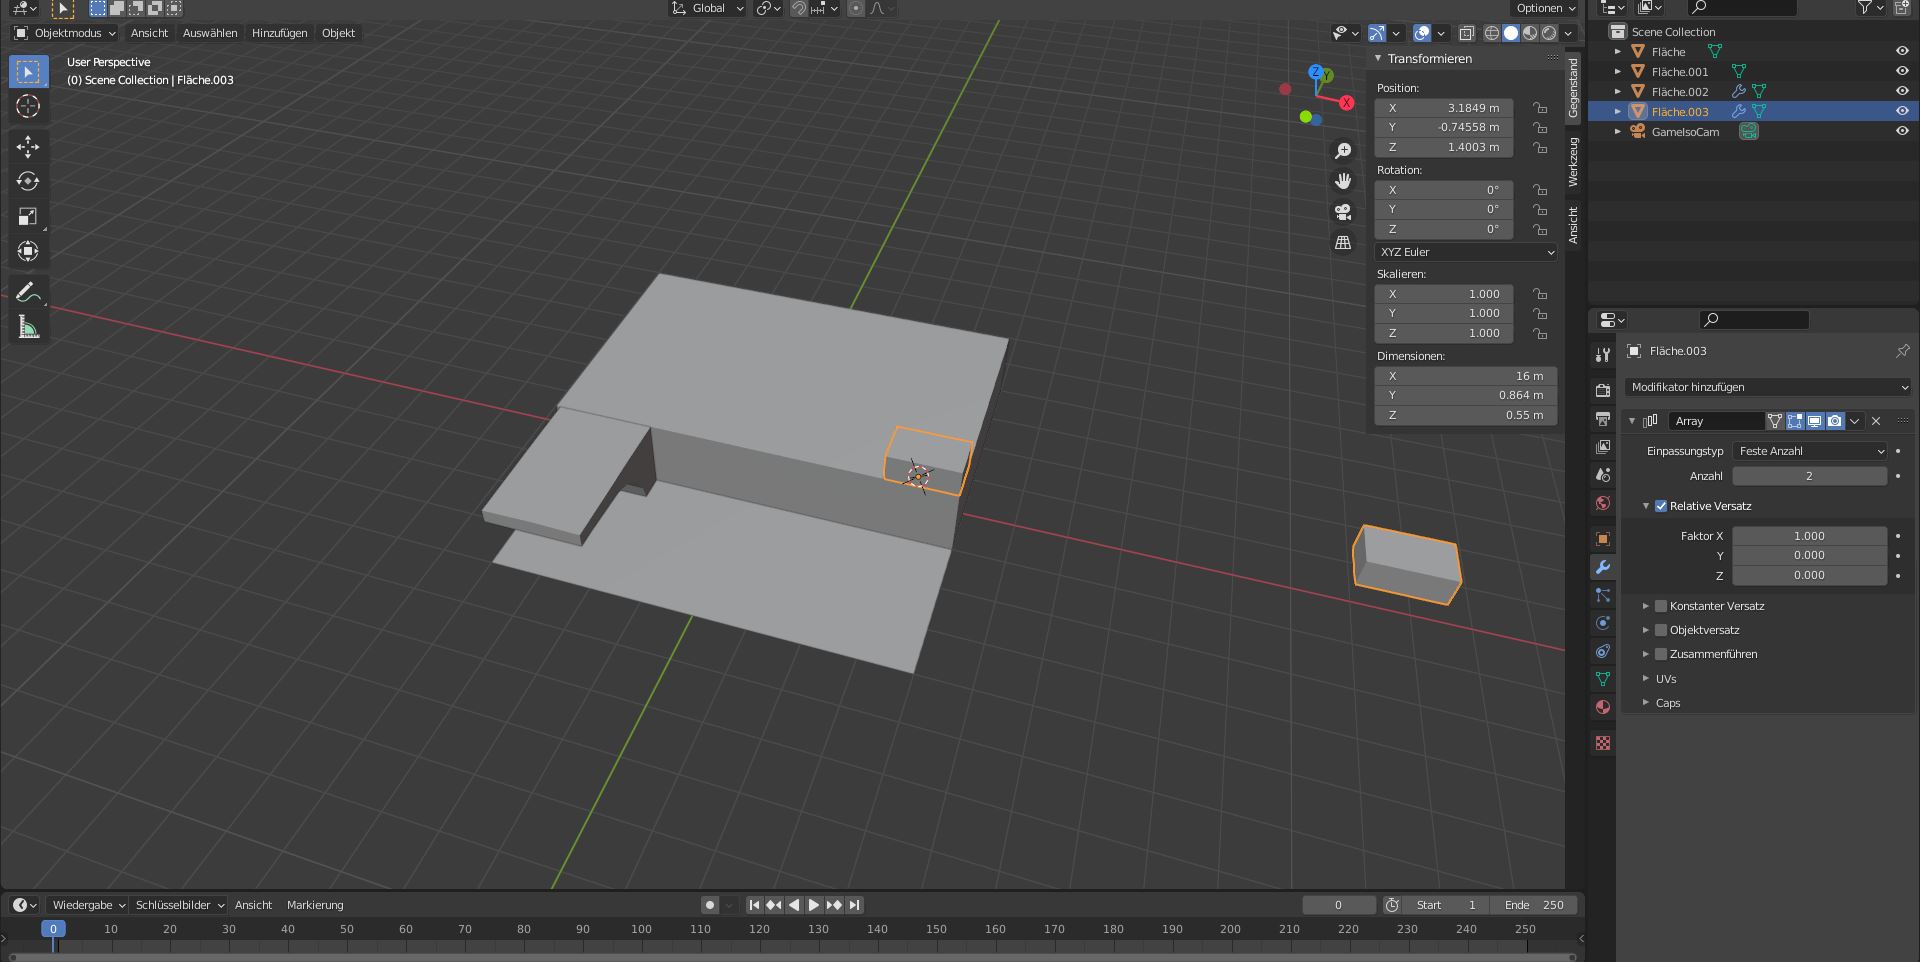The height and width of the screenshot is (962, 1920).
Task: Hide Fläche.001 using its eye icon
Action: (1902, 71)
